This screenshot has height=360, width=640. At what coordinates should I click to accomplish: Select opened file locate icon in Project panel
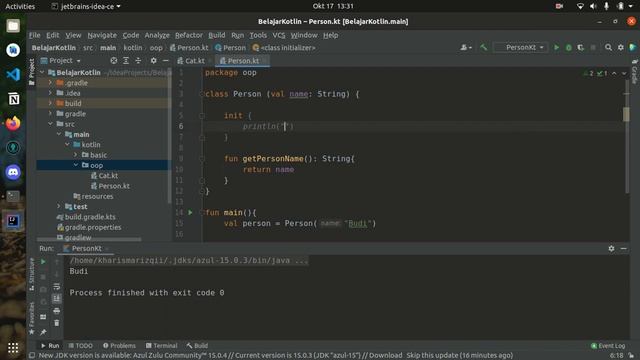coord(113,60)
